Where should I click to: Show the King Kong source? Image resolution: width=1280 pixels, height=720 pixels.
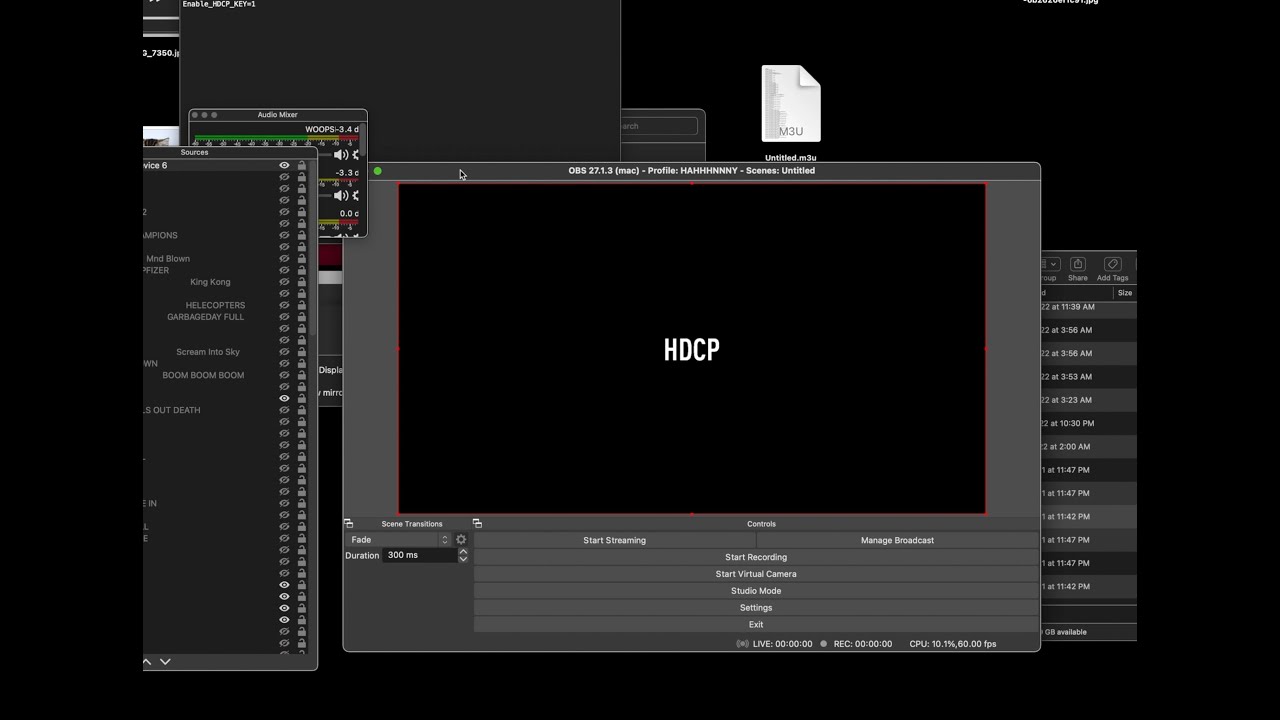point(284,282)
